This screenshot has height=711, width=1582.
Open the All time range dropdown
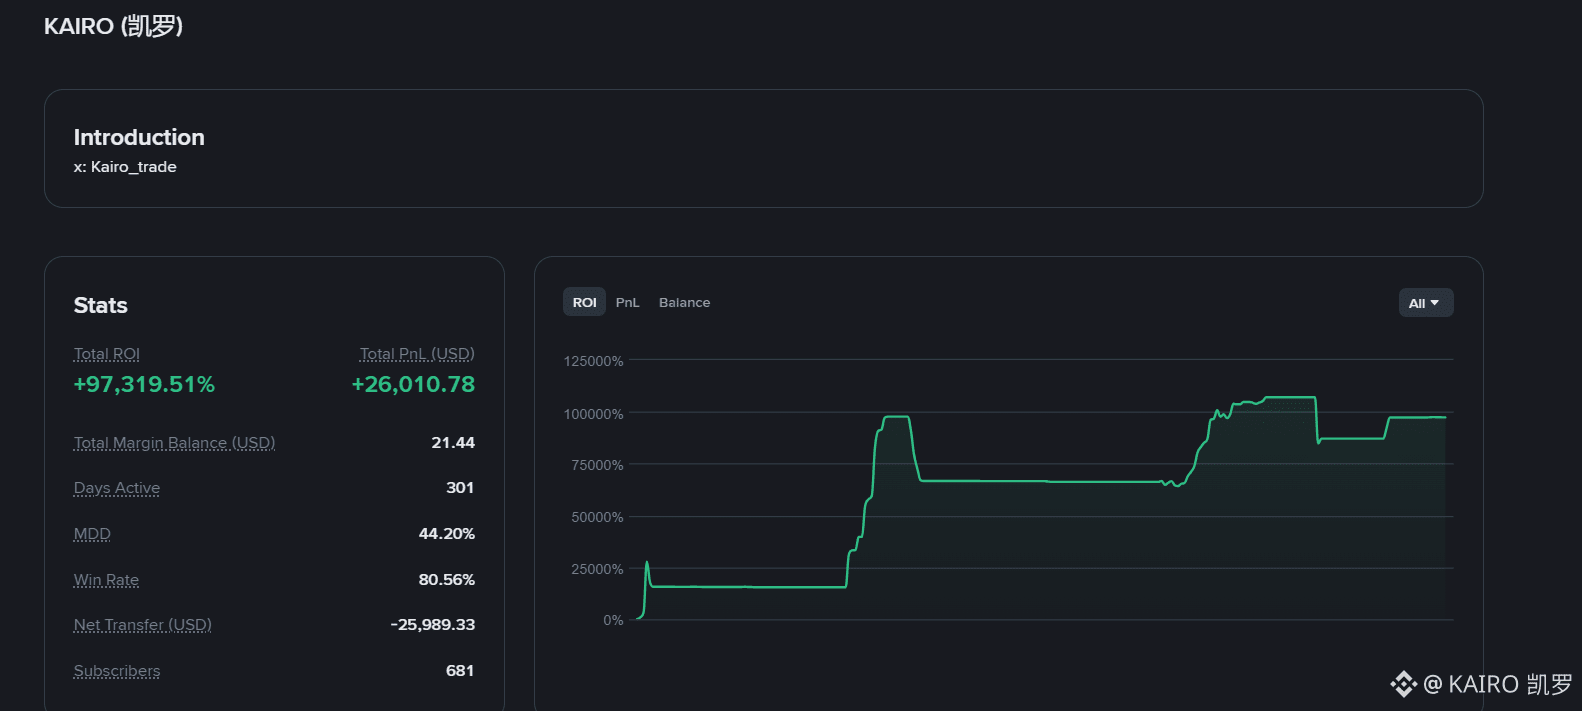[x=1425, y=303]
